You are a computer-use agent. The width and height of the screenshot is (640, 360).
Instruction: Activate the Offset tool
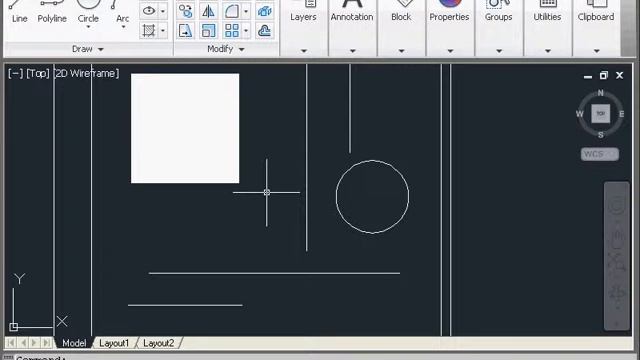coord(264,31)
